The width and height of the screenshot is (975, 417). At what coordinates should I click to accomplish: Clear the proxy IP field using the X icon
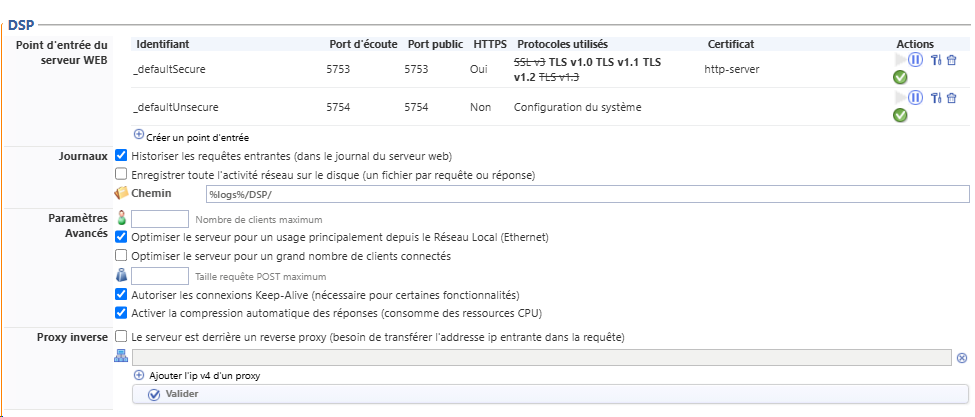[962, 357]
